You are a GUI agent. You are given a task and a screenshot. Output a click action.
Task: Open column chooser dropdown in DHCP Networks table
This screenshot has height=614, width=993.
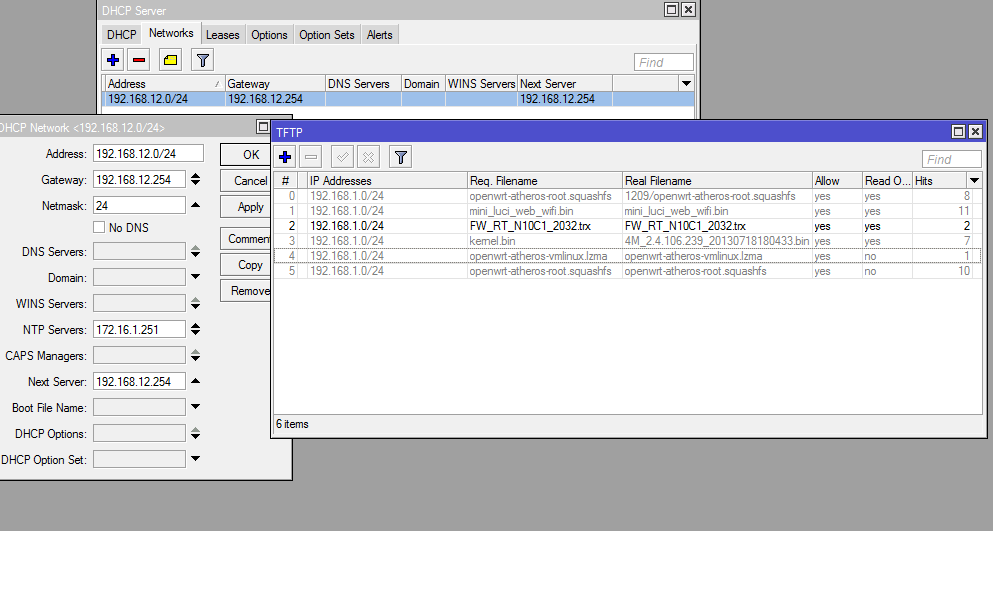pos(686,84)
